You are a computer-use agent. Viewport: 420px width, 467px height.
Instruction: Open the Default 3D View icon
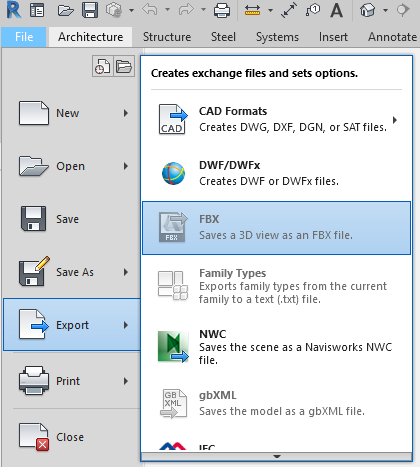click(367, 10)
